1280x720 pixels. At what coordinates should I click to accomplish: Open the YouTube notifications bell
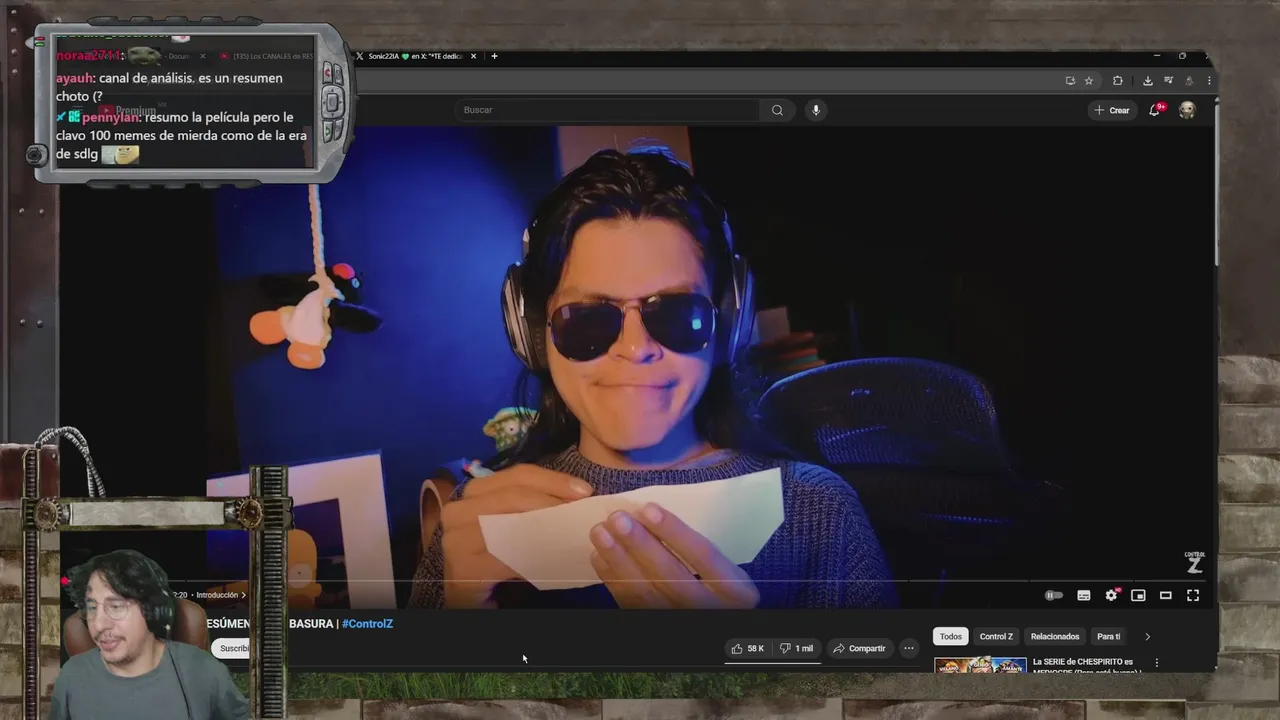(x=1154, y=110)
